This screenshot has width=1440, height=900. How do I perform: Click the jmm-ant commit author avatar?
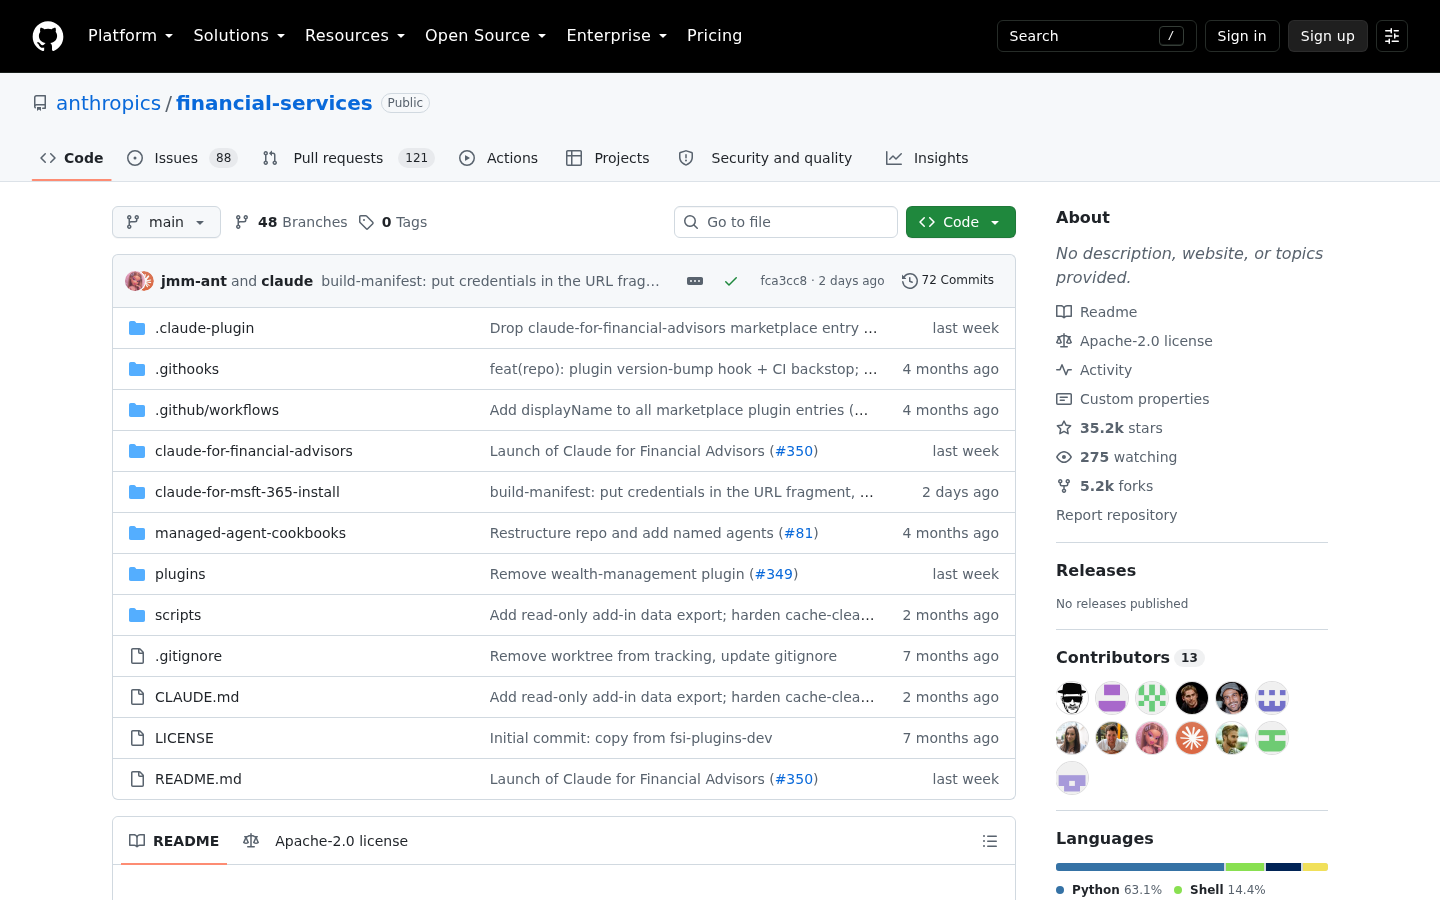click(135, 281)
